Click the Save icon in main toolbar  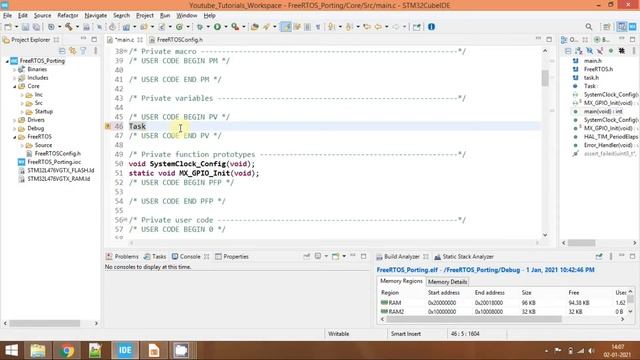25,27
